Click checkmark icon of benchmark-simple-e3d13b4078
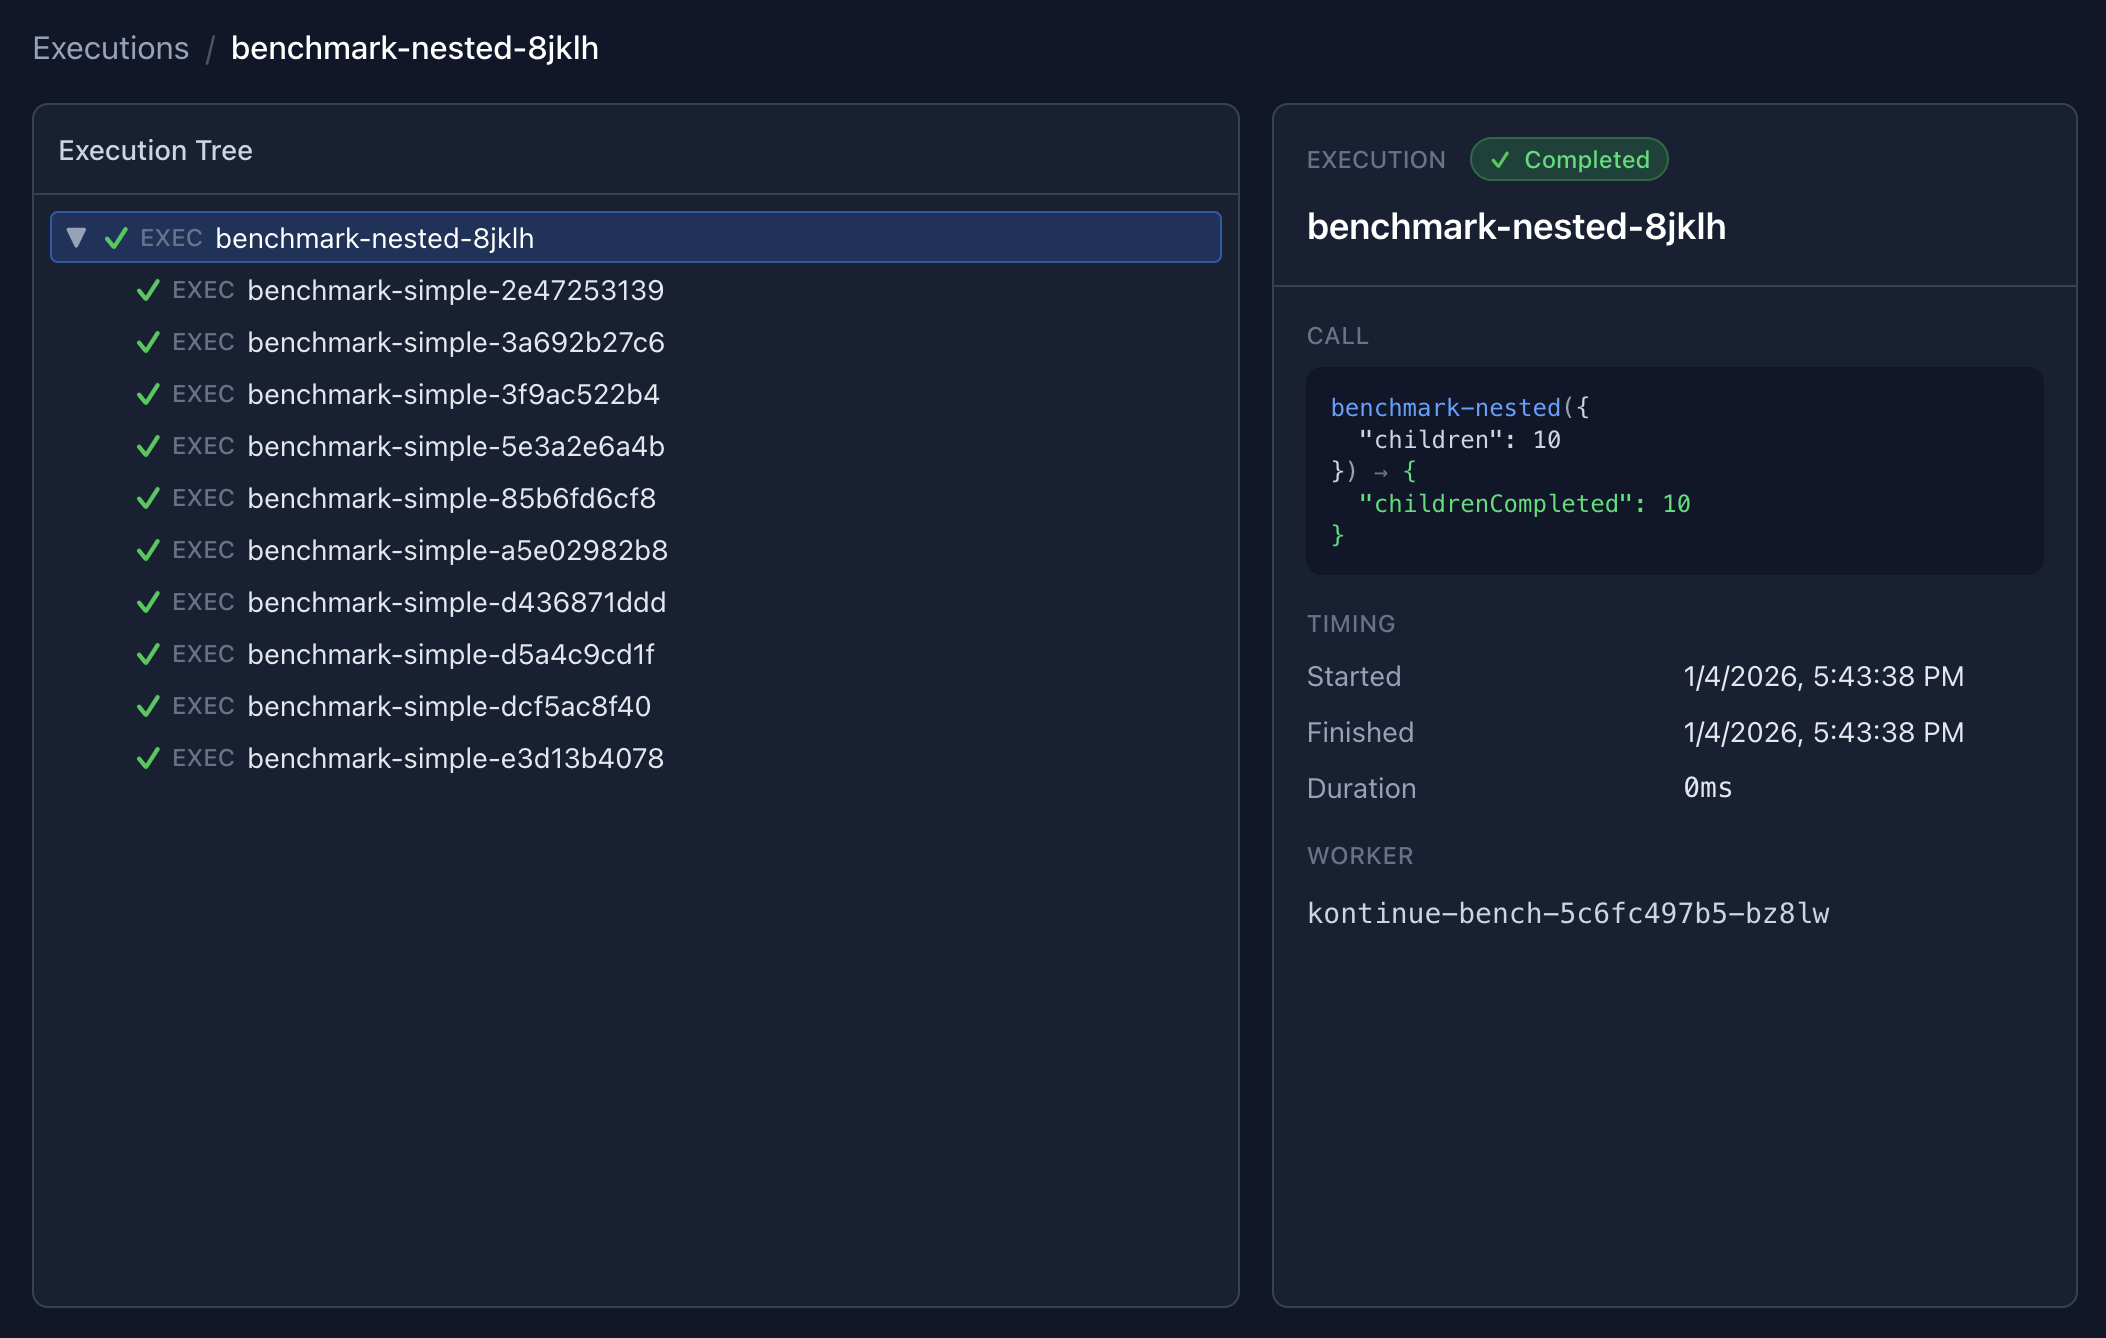Image resolution: width=2106 pixels, height=1338 pixels. pyautogui.click(x=148, y=759)
